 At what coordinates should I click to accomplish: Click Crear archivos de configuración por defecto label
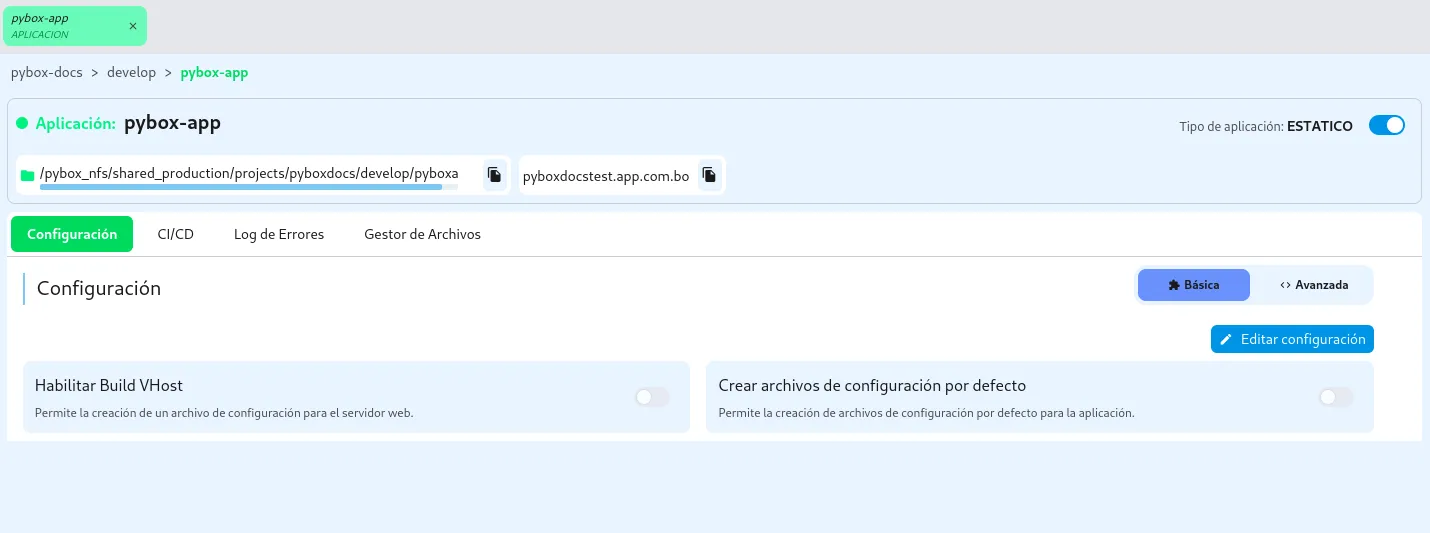pos(872,385)
